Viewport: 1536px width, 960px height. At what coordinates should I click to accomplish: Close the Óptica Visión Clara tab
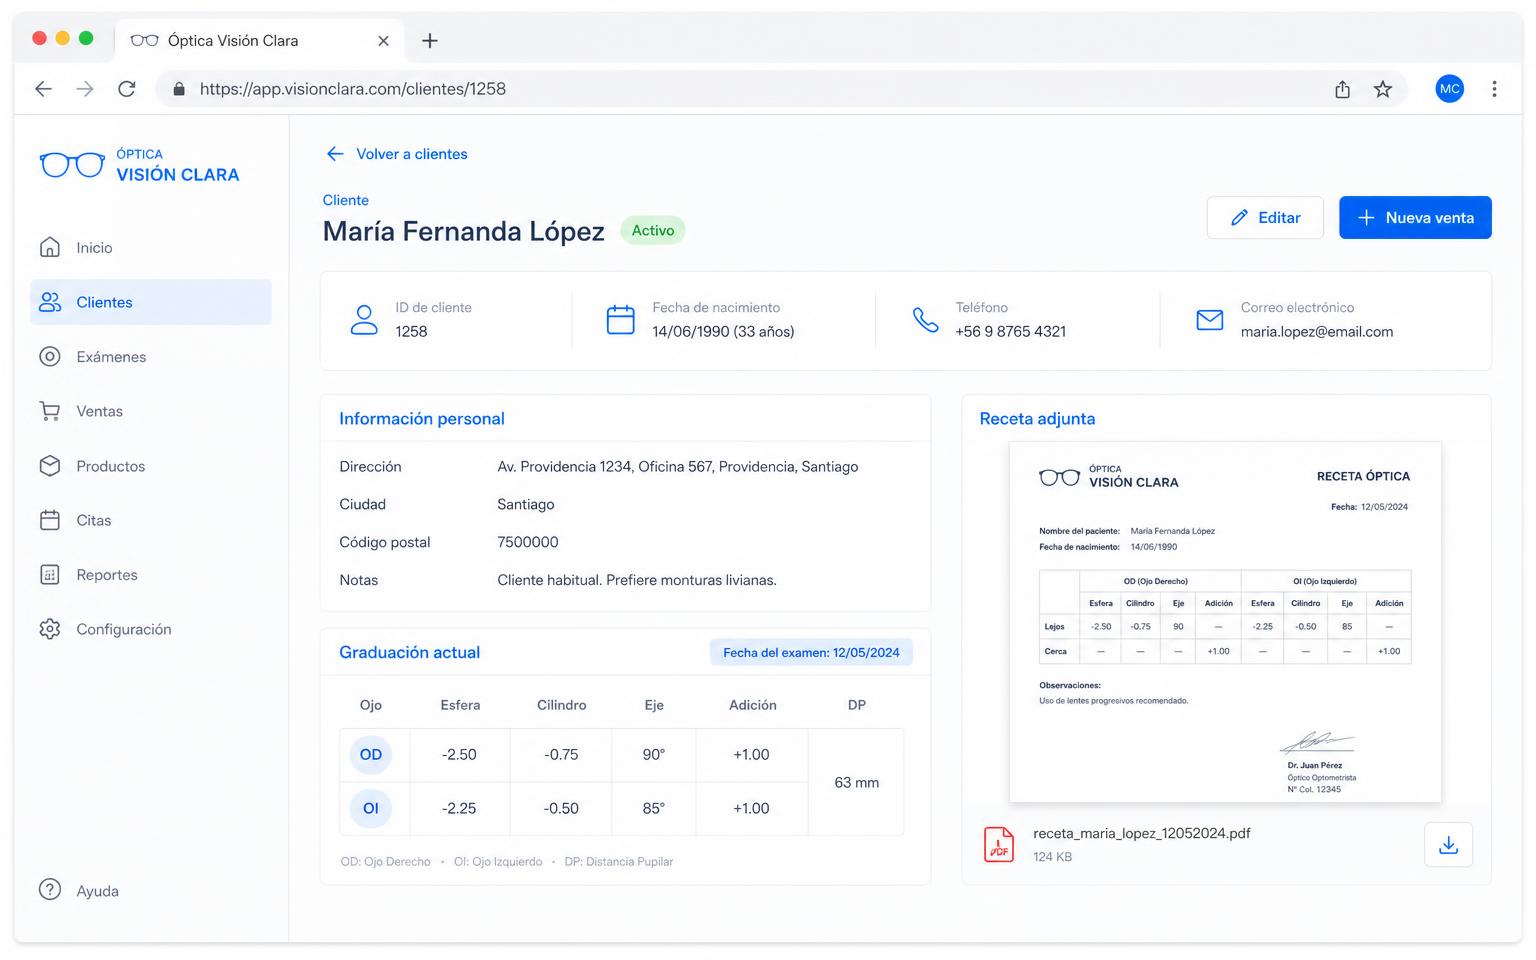[x=383, y=41]
